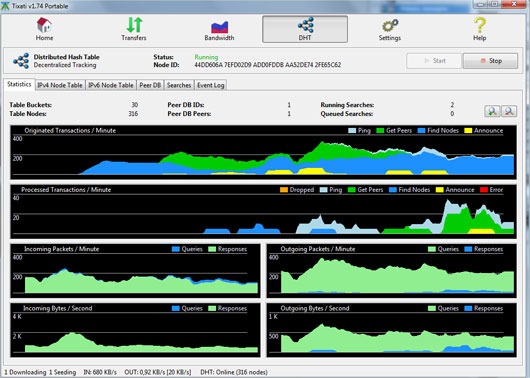
Task: Open the Help section
Action: point(479,29)
